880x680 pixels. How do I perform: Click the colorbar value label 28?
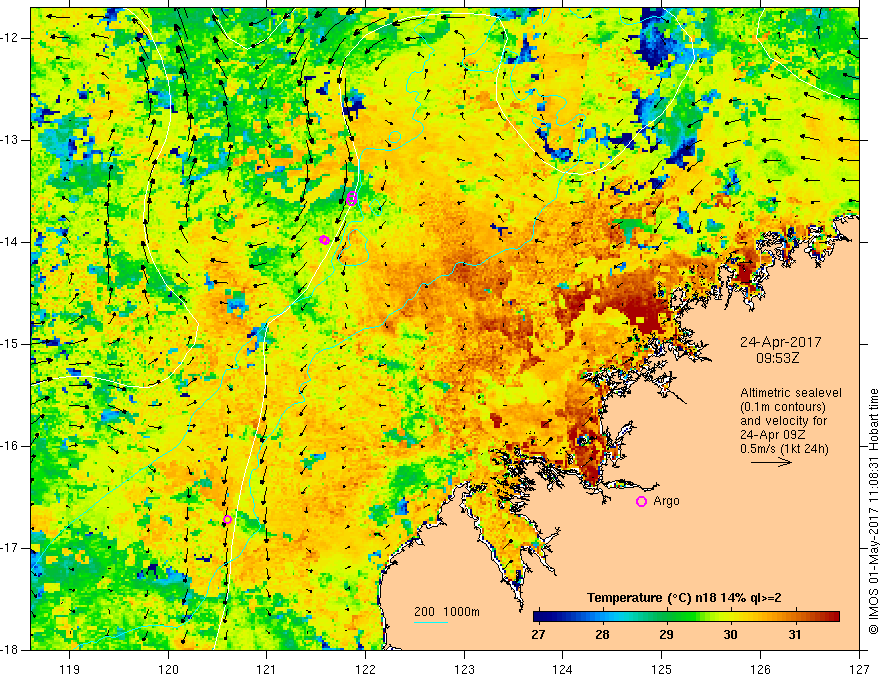click(602, 635)
